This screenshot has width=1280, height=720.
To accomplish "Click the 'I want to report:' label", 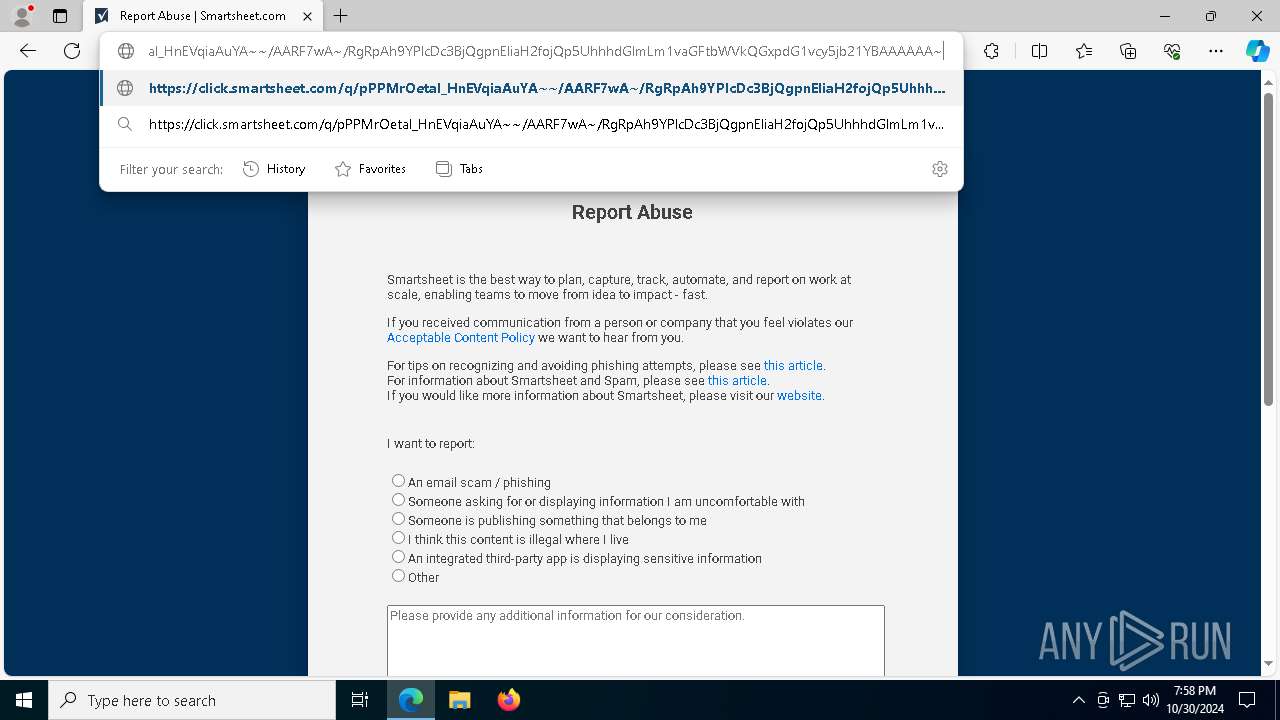I will tap(431, 444).
